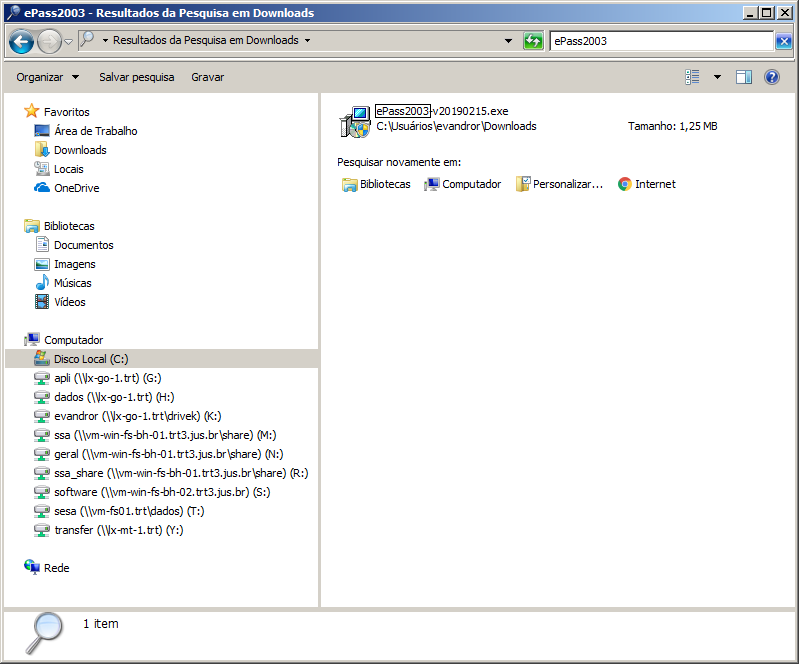The width and height of the screenshot is (799, 664).
Task: Maximize the ePass2003 search window
Action: (x=766, y=13)
